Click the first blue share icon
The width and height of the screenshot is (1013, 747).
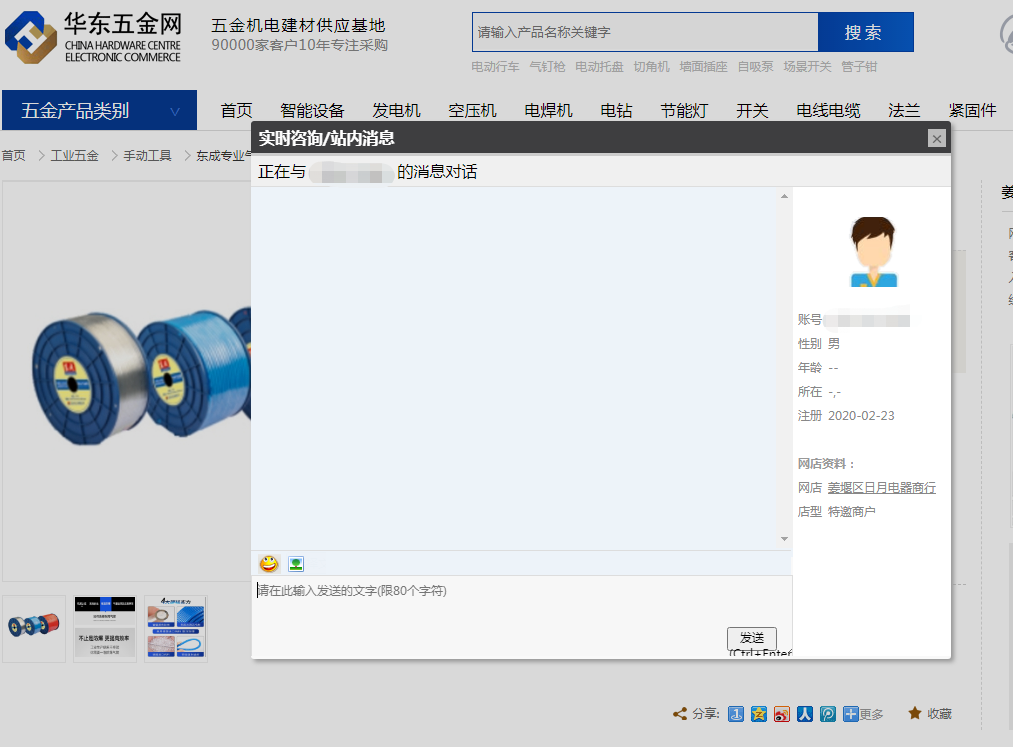pyautogui.click(x=736, y=714)
